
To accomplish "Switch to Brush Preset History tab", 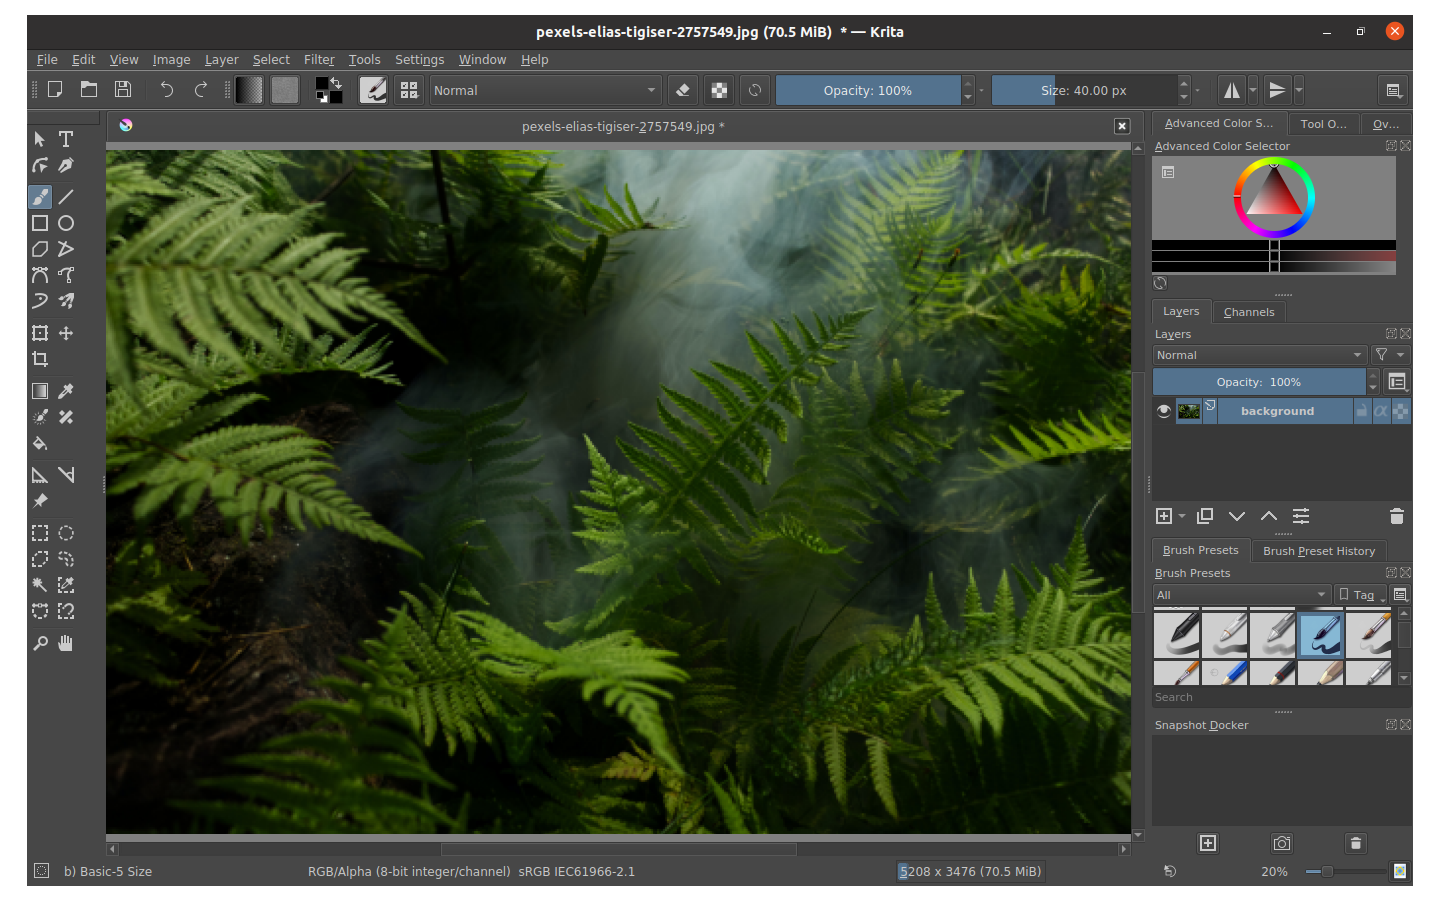I will [x=1319, y=551].
